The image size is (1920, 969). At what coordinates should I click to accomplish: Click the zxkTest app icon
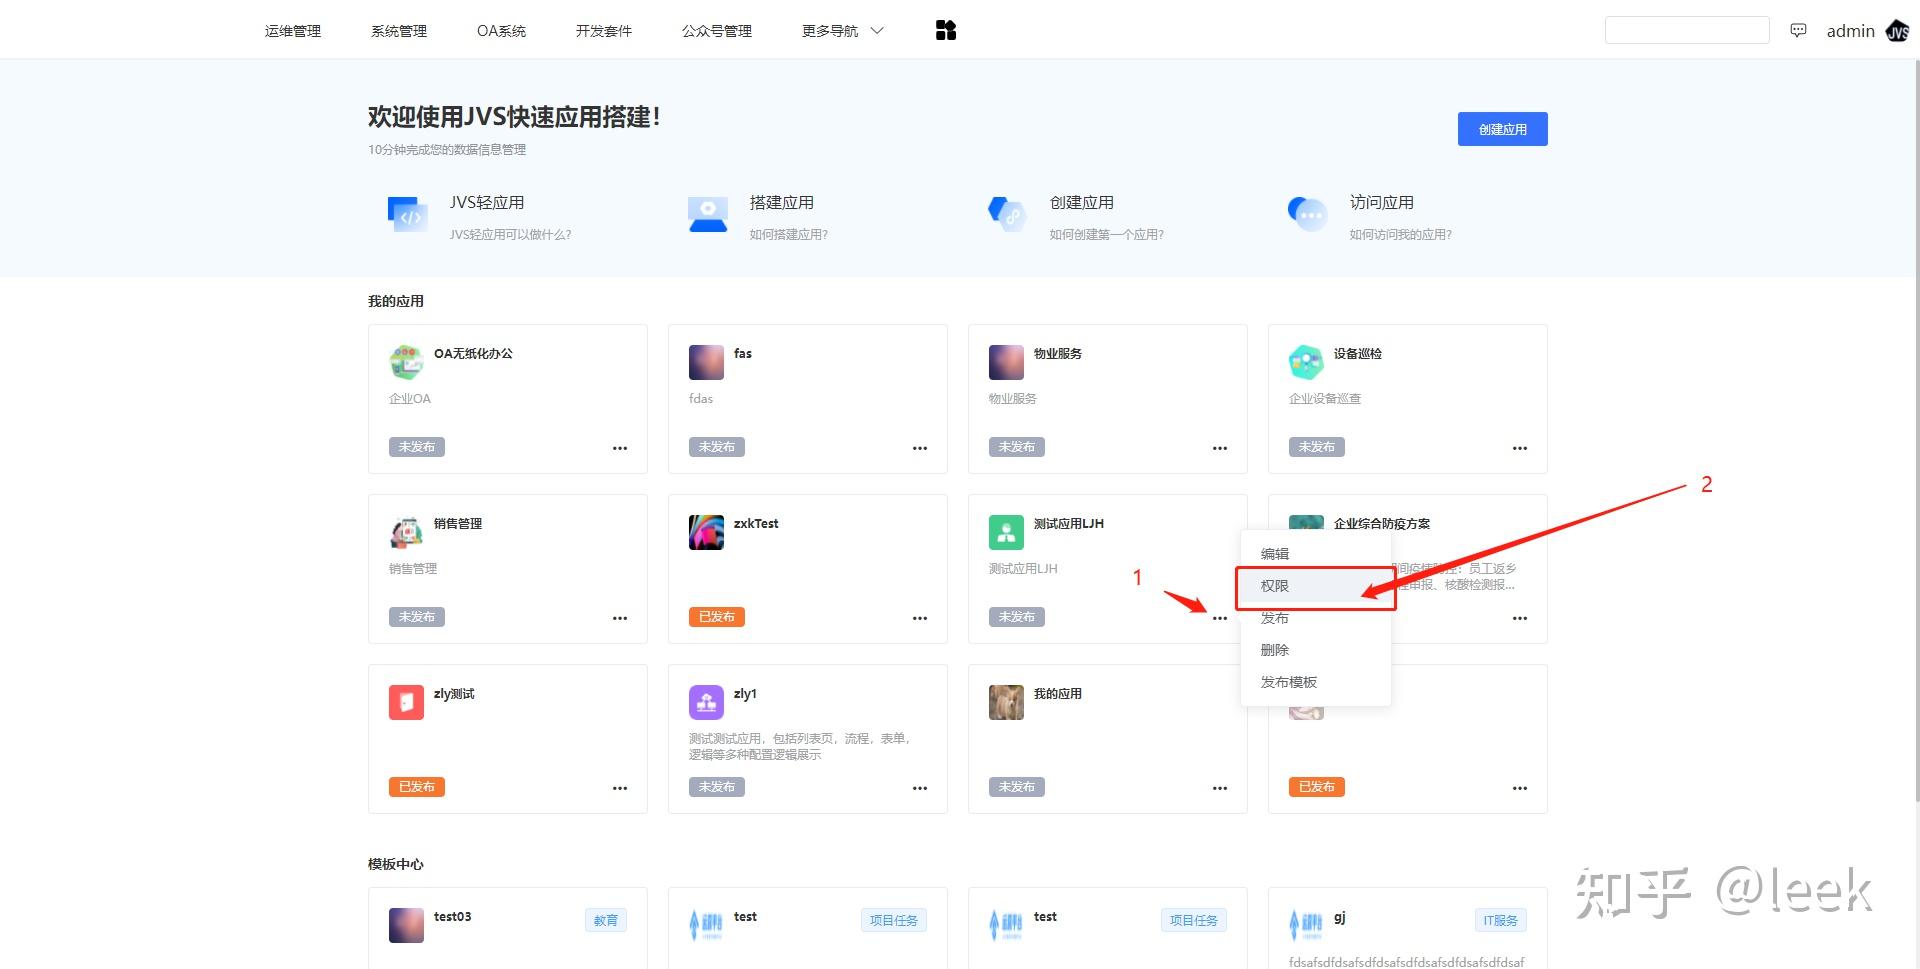point(706,532)
